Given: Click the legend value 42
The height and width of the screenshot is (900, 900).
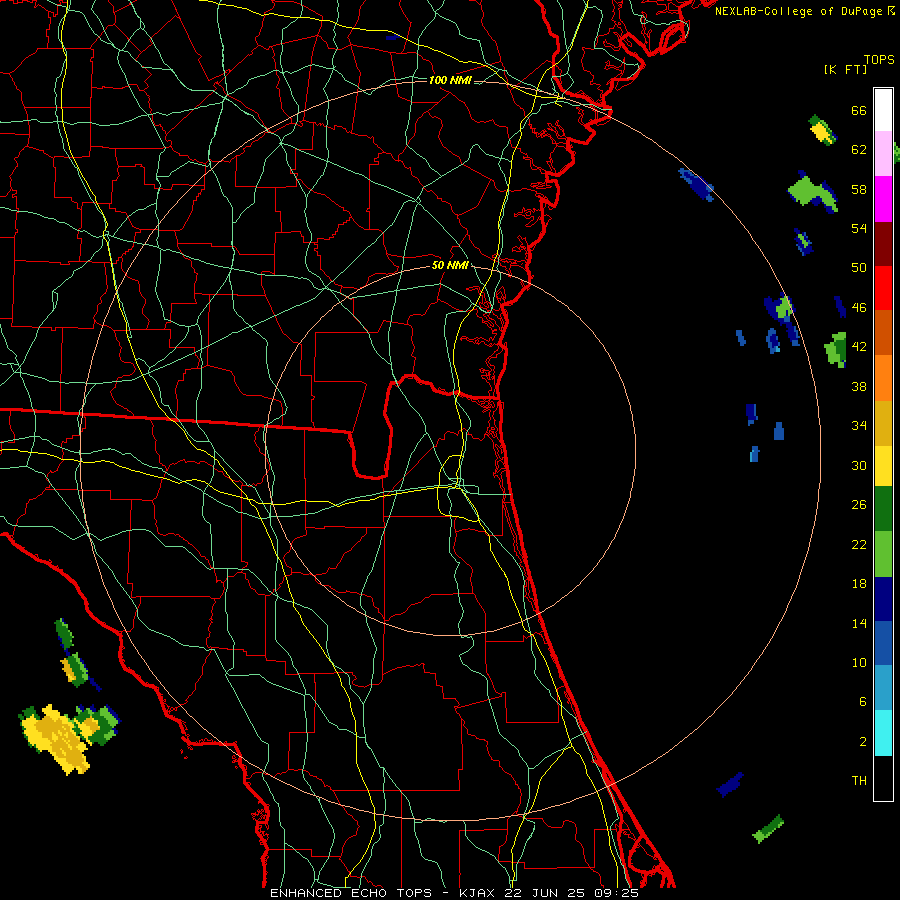Looking at the screenshot, I should click(859, 347).
